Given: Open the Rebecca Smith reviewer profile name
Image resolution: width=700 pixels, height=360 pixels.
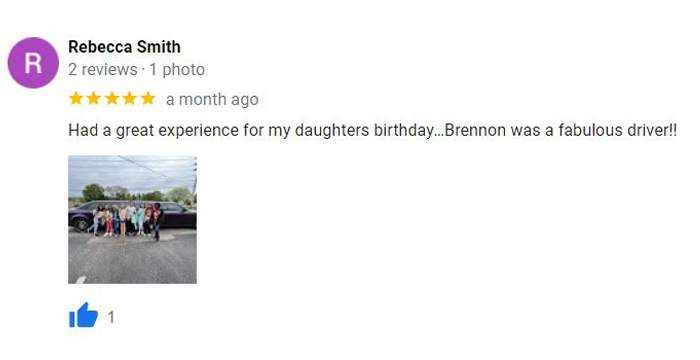Looking at the screenshot, I should point(125,46).
